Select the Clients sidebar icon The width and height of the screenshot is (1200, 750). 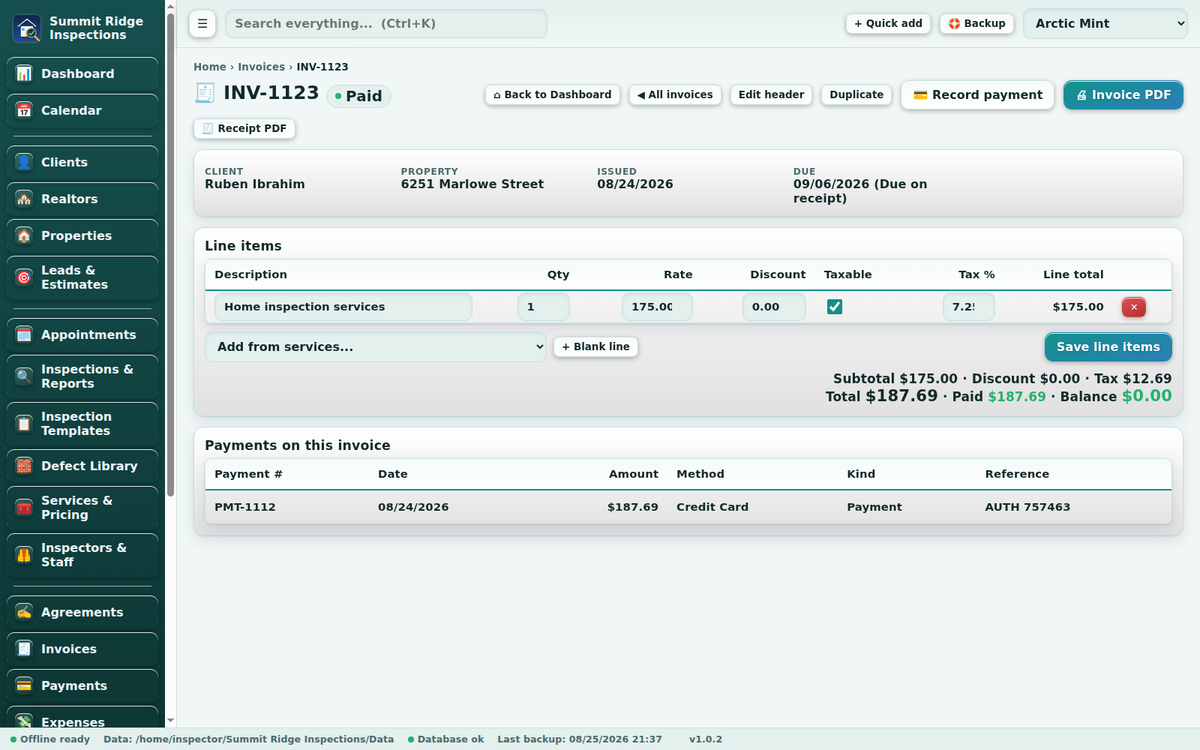pyautogui.click(x=24, y=162)
